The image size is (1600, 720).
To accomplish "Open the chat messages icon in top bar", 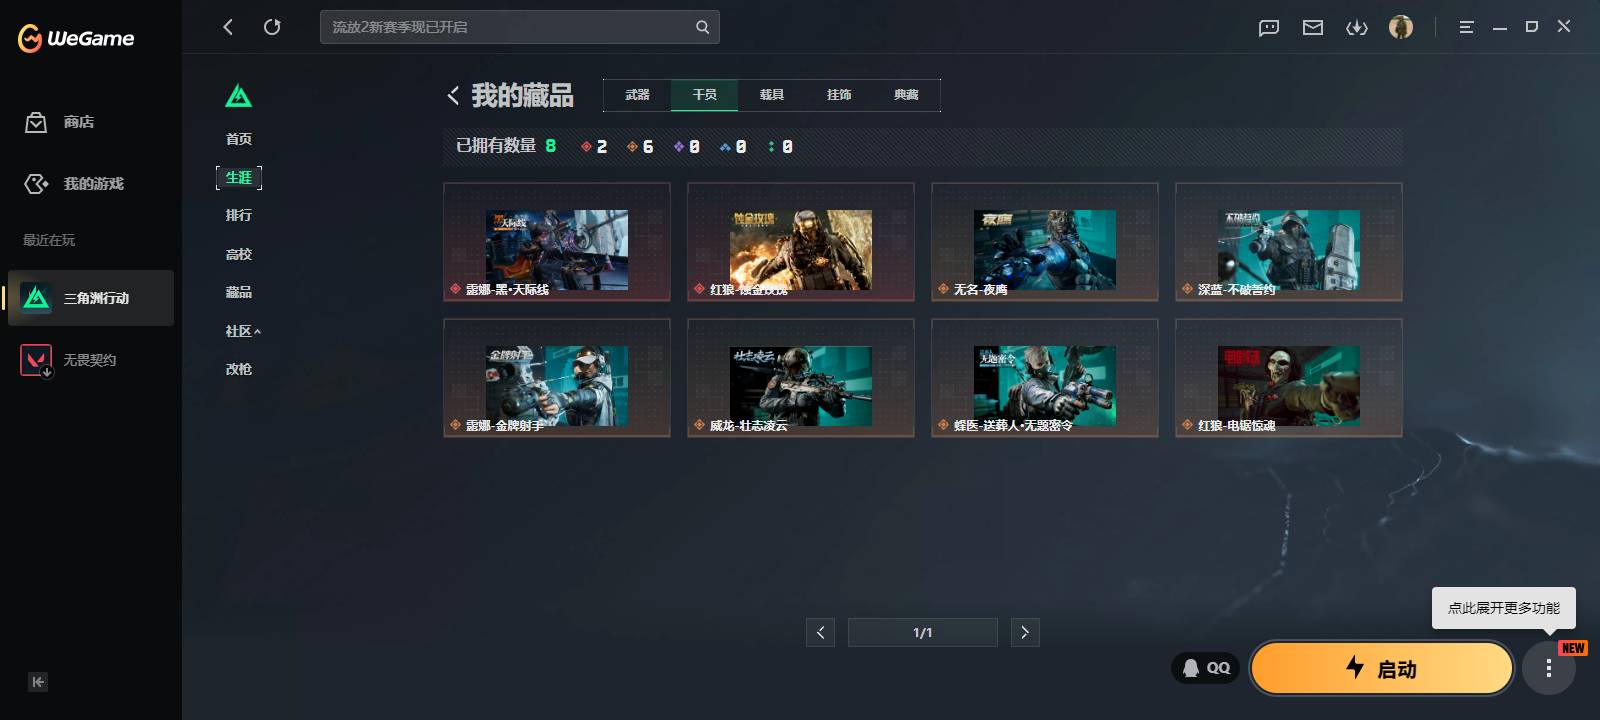I will [1269, 28].
